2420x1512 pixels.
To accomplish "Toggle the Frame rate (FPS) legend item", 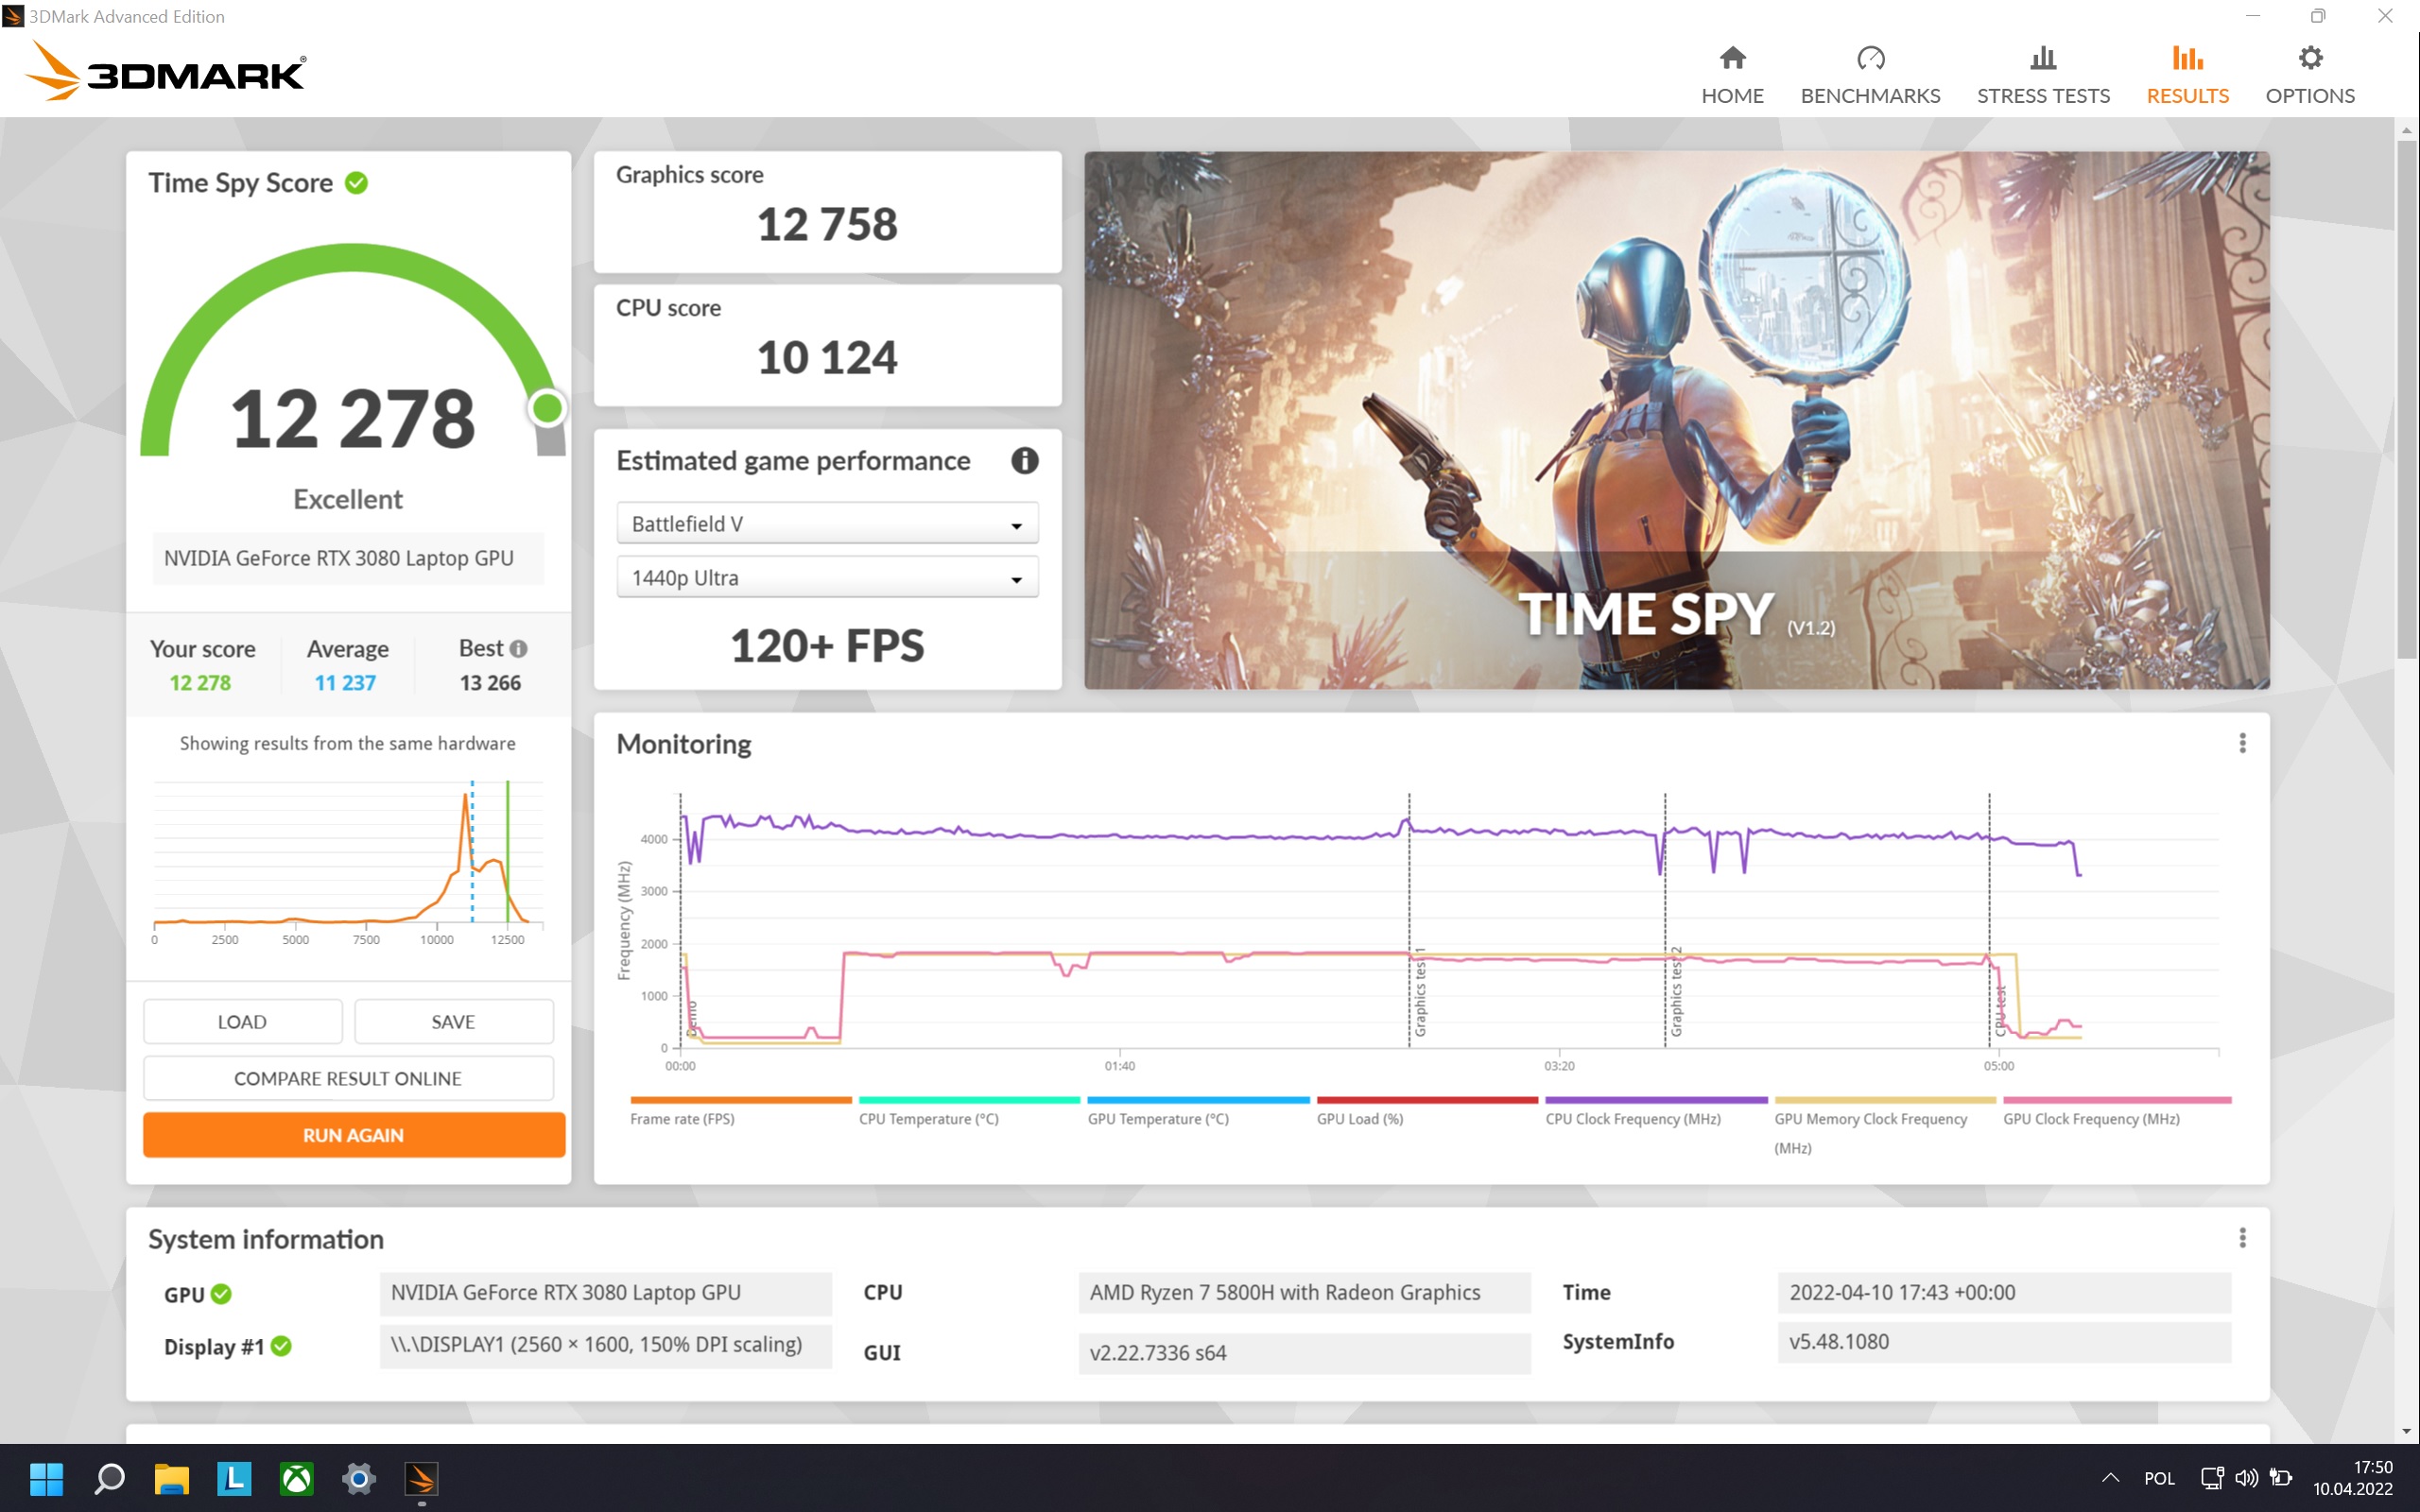I will click(682, 1118).
